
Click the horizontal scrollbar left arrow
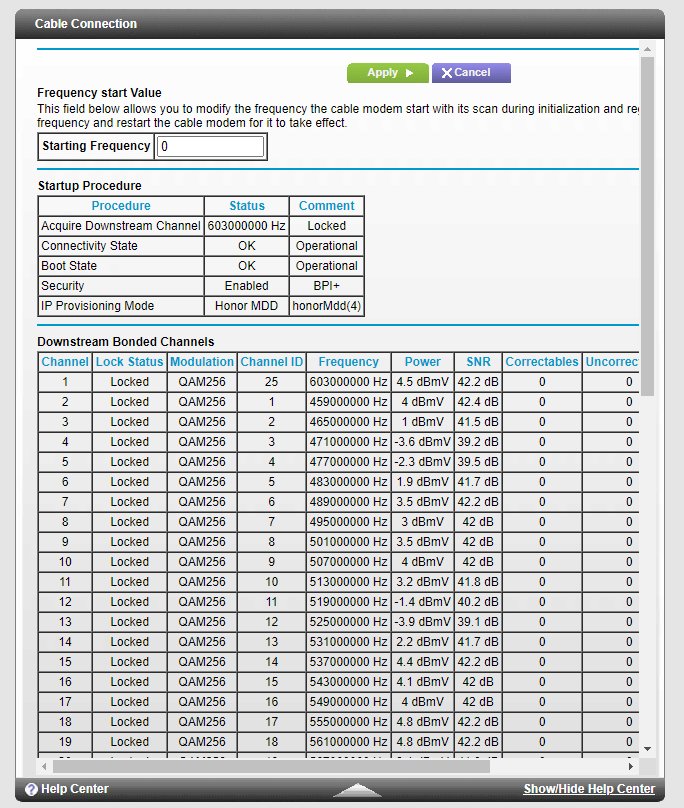click(x=44, y=766)
